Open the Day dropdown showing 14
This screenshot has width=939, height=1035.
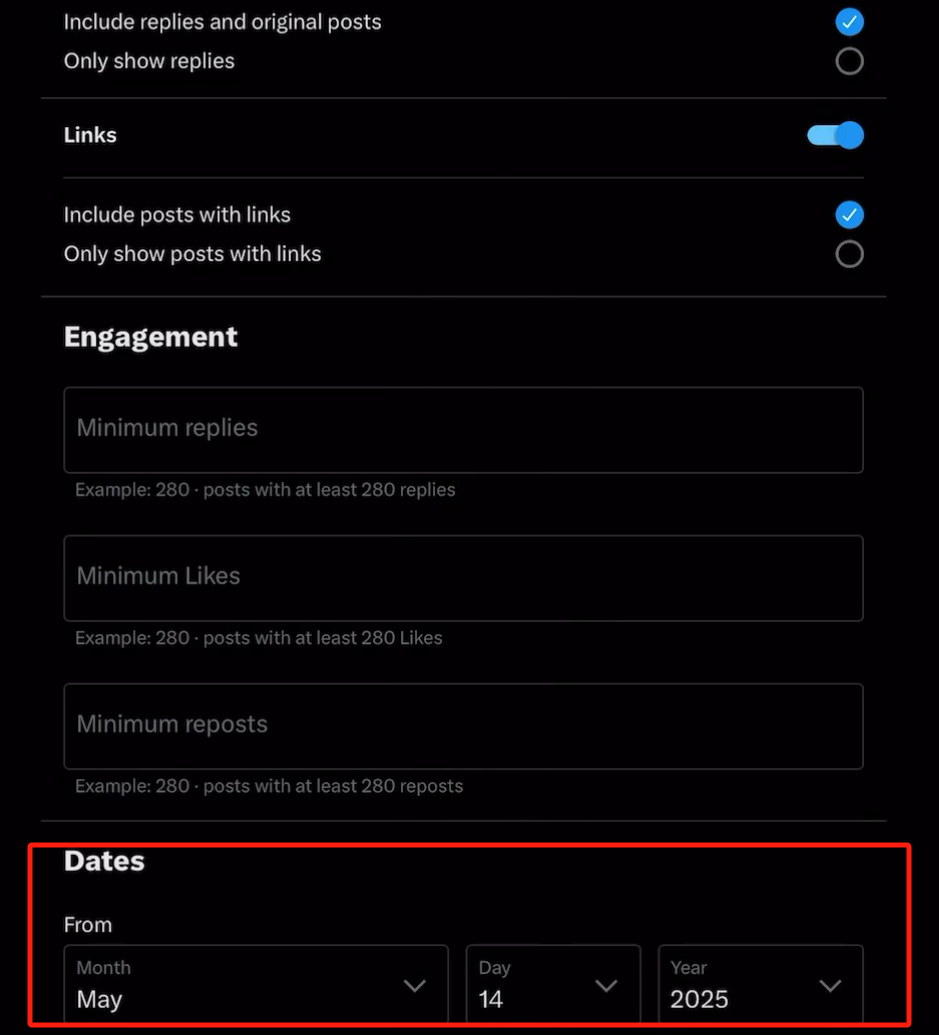553,986
